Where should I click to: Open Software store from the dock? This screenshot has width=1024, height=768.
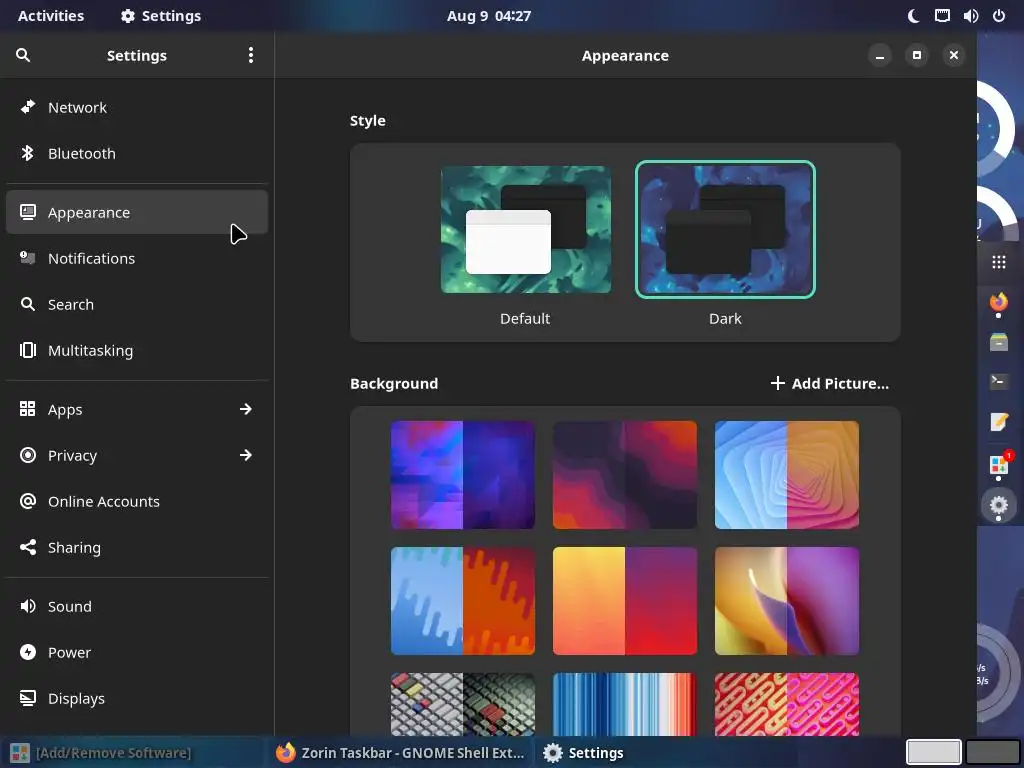[x=999, y=465]
